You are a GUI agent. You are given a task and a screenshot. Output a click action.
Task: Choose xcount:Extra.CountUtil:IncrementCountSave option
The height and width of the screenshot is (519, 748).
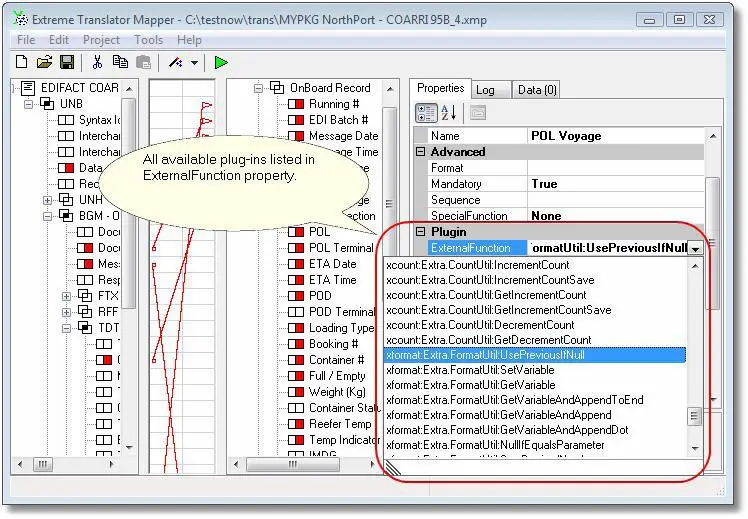pyautogui.click(x=534, y=280)
